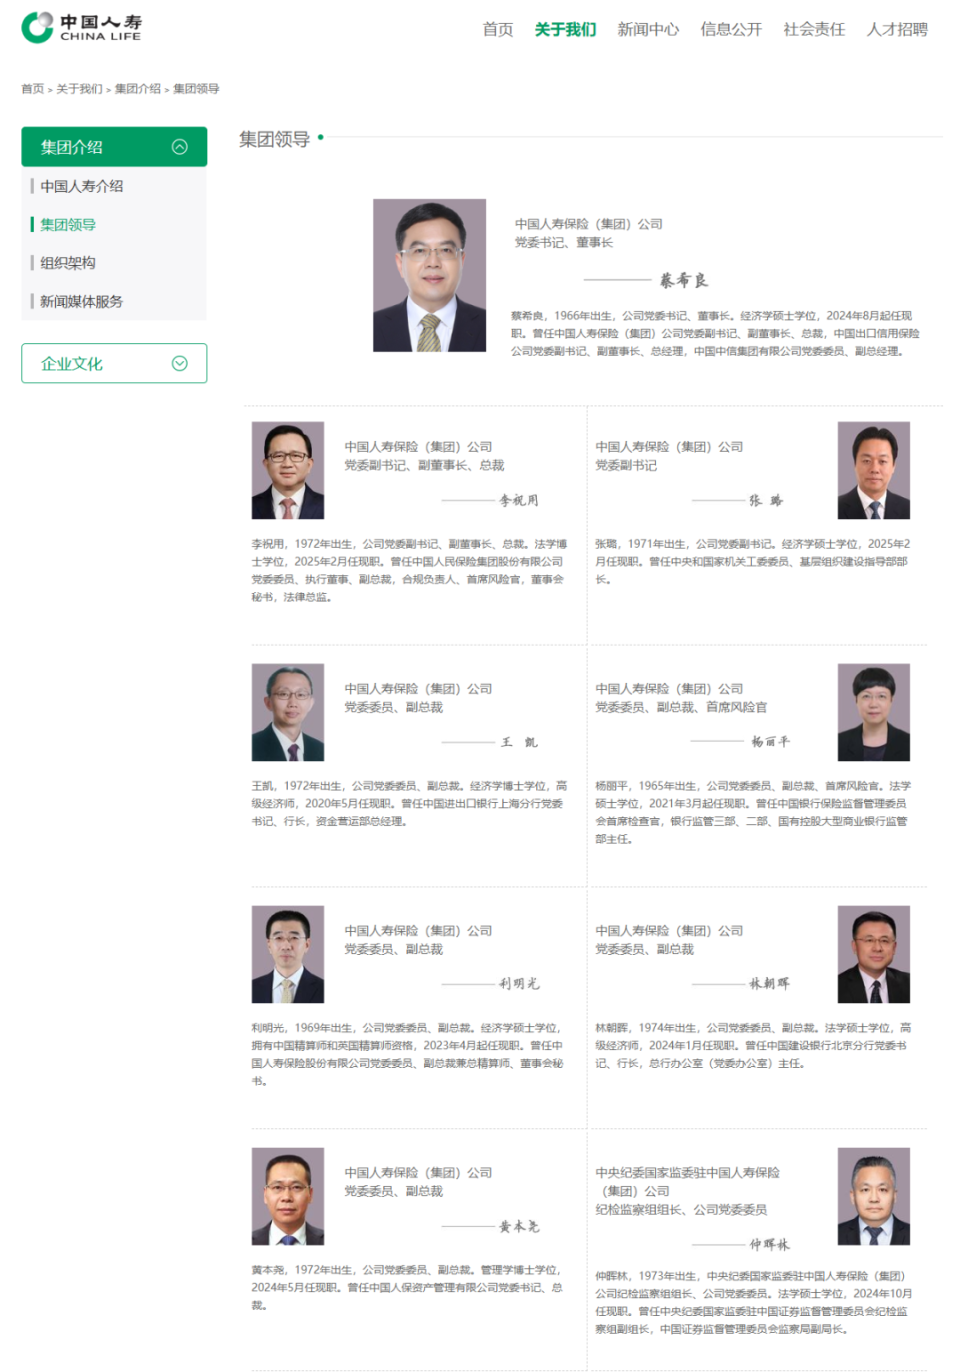Open the 首页 navigation menu item
The width and height of the screenshot is (960, 1372).
(498, 29)
